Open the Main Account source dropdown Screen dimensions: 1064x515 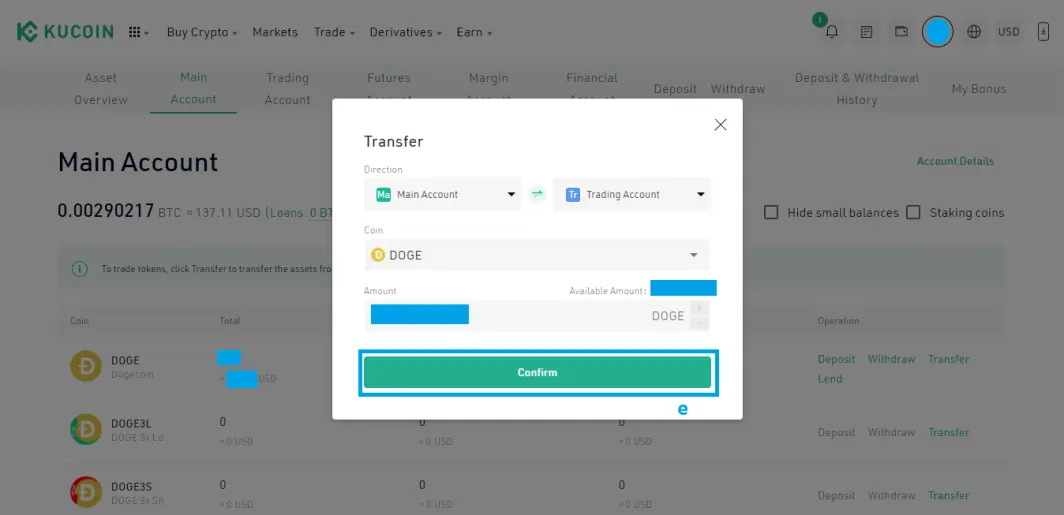(443, 194)
